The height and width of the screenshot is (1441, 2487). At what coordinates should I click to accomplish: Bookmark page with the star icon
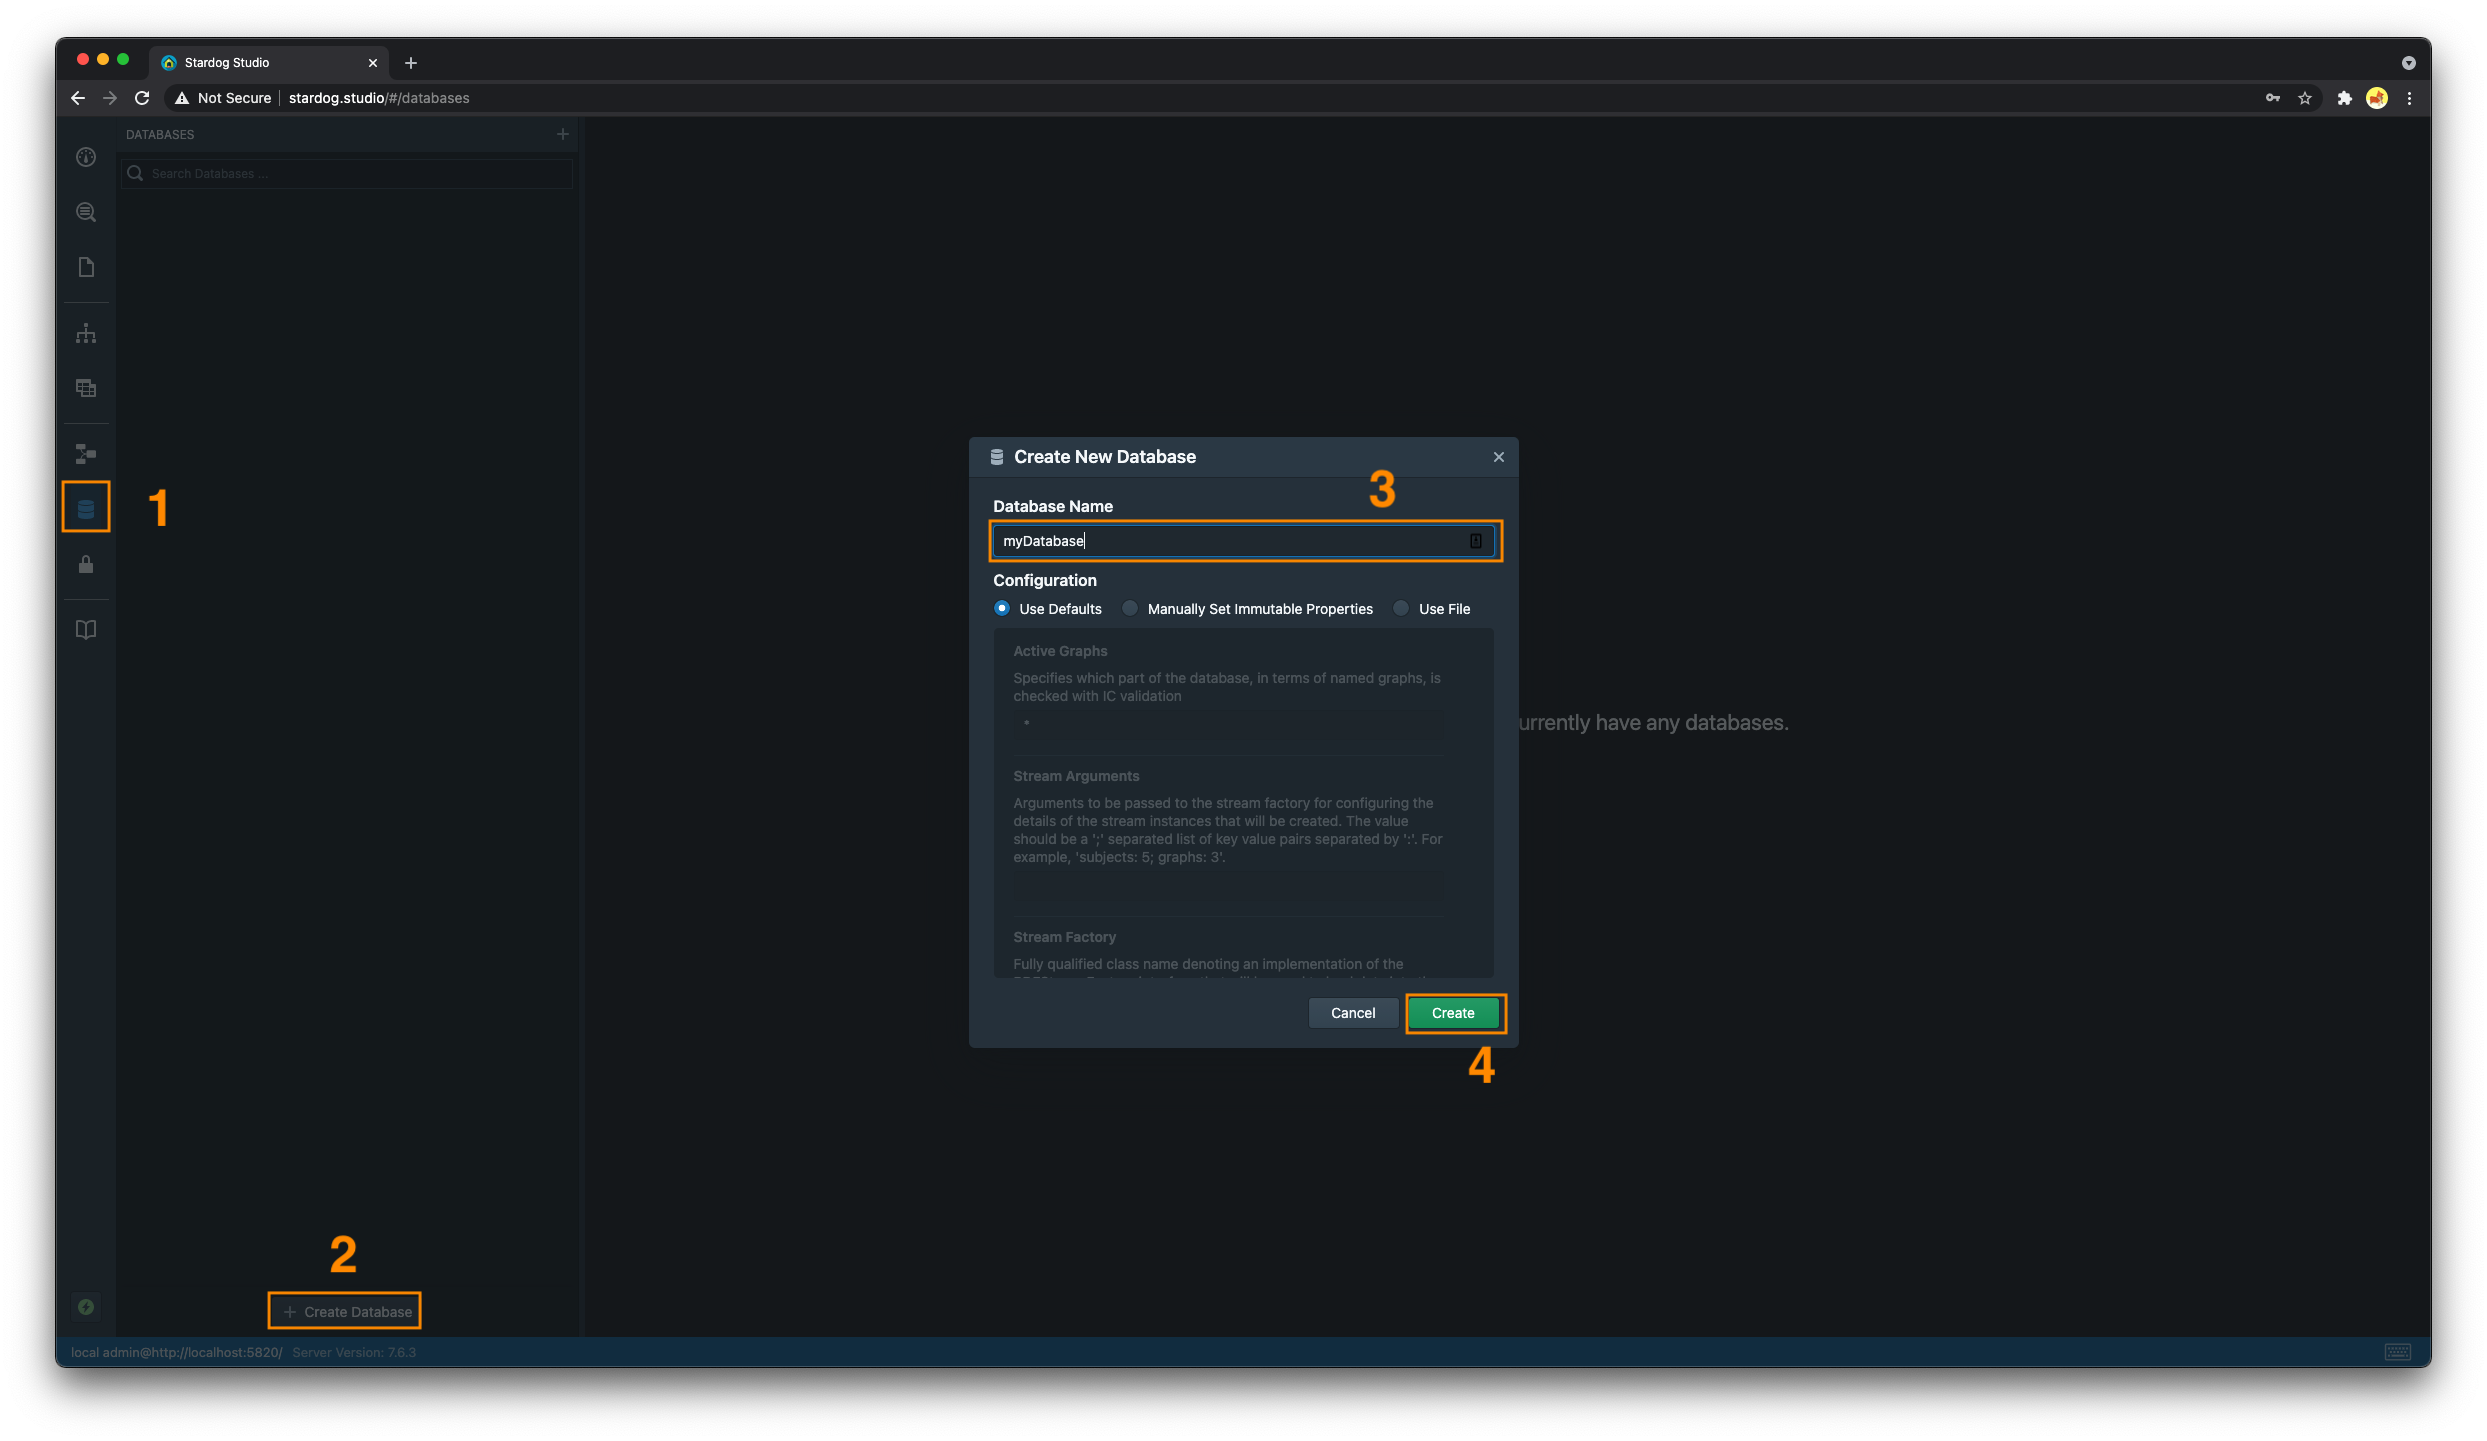click(2305, 98)
